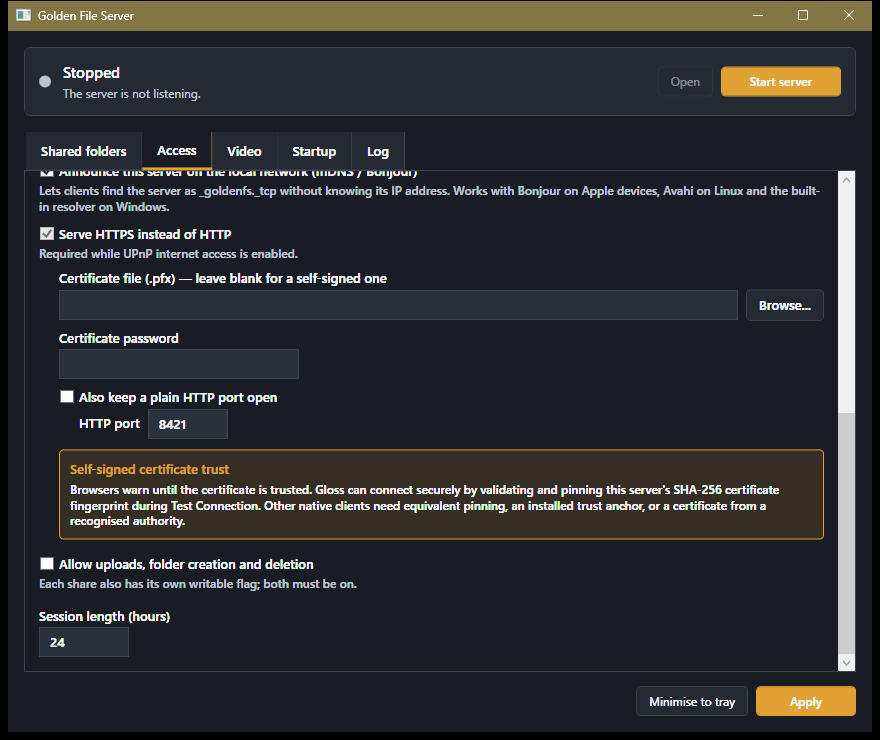
Task: Click the scrollbar up arrow
Action: coord(846,180)
